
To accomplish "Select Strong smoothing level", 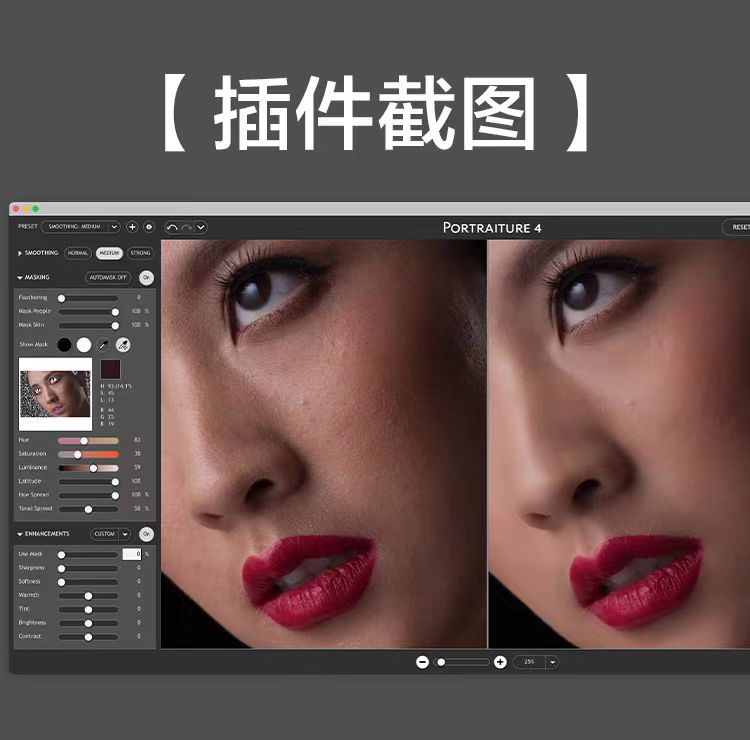I will 140,253.
